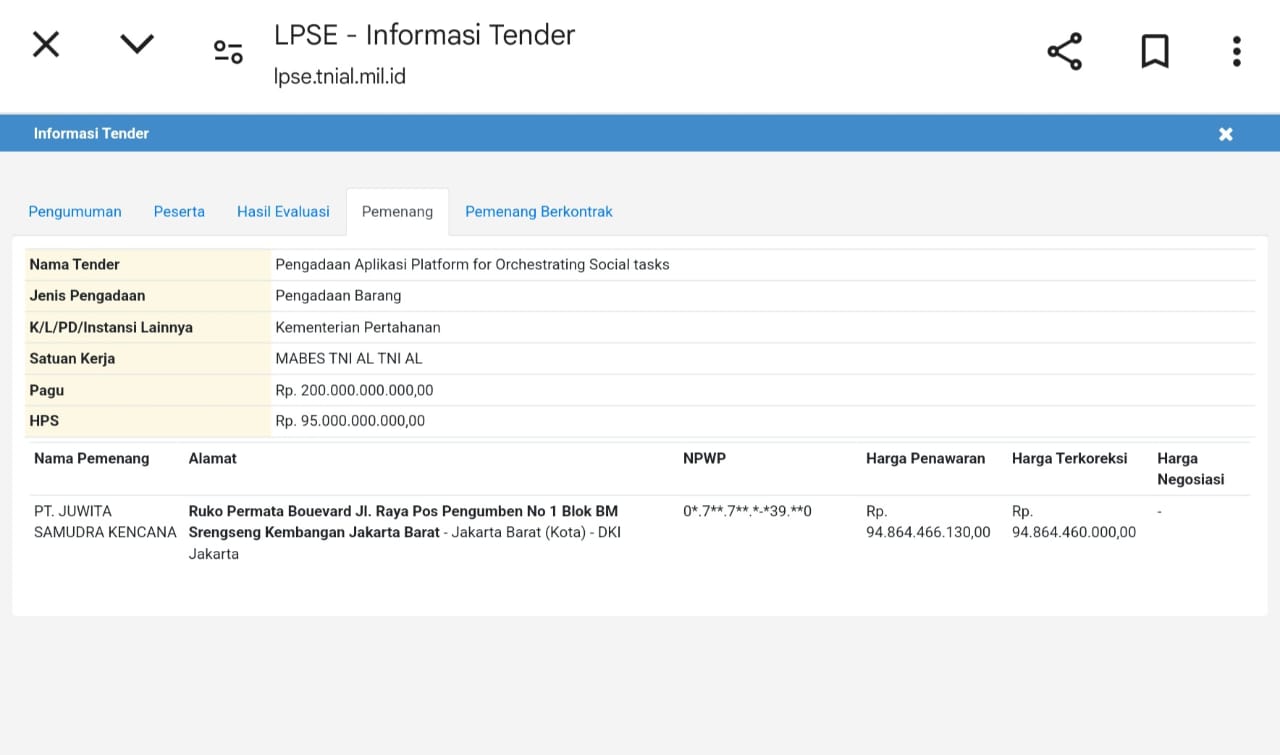Screen dimensions: 1280x755
Task: Click the Pagu label
Action: click(x=47, y=390)
